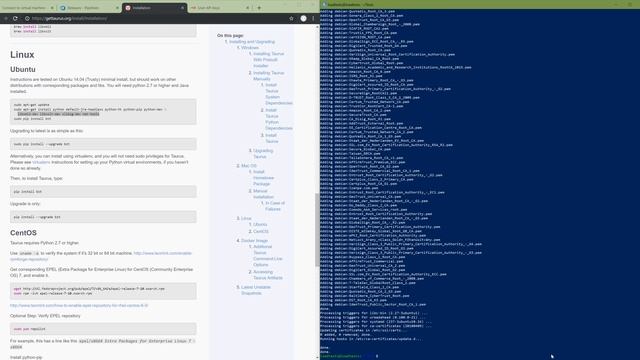The height and width of the screenshot is (360, 640).
Task: Open a new browser tab
Action: pyautogui.click(x=259, y=8)
